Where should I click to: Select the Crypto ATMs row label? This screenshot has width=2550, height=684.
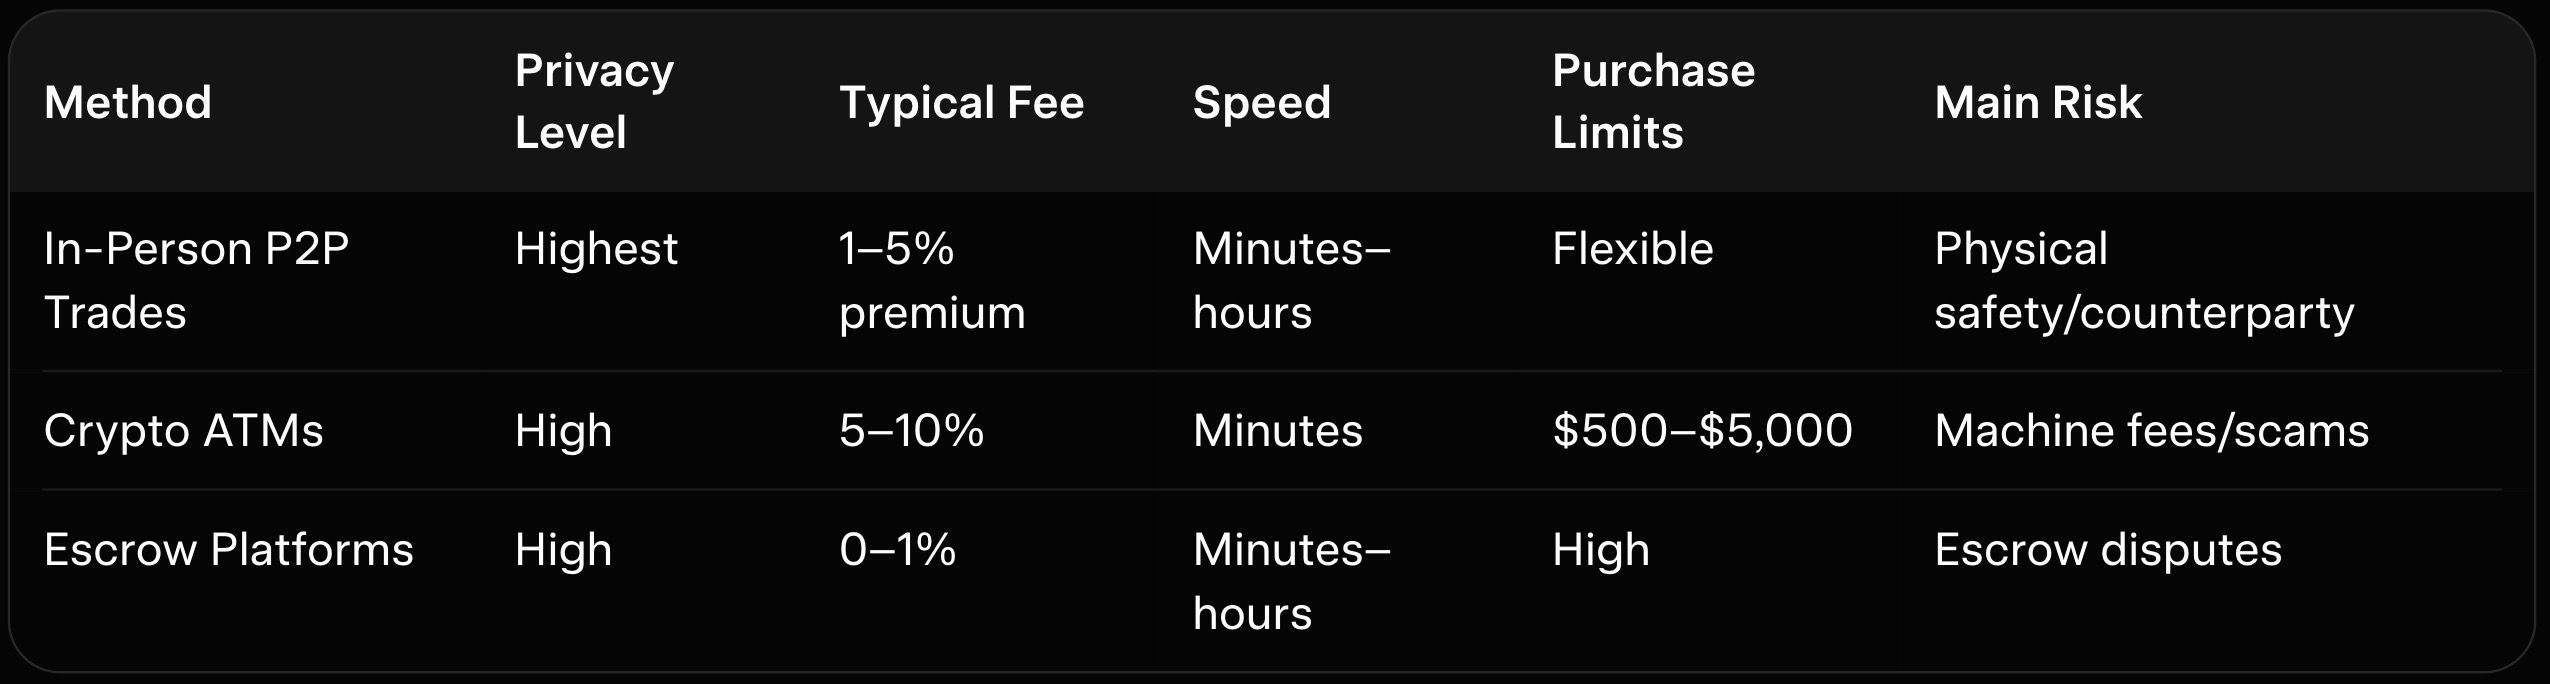(x=184, y=431)
